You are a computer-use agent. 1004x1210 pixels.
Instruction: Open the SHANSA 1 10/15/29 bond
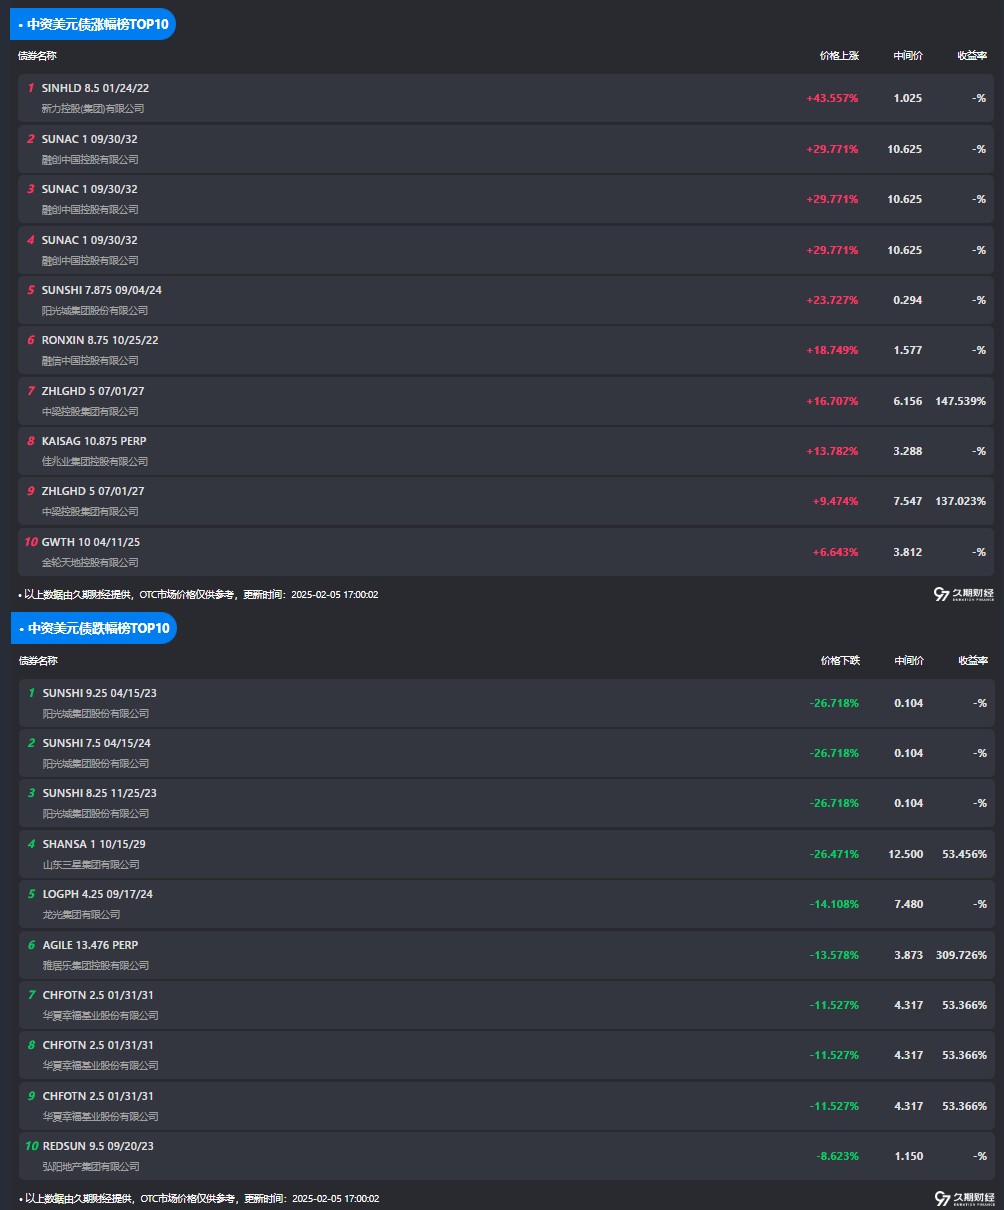click(94, 844)
